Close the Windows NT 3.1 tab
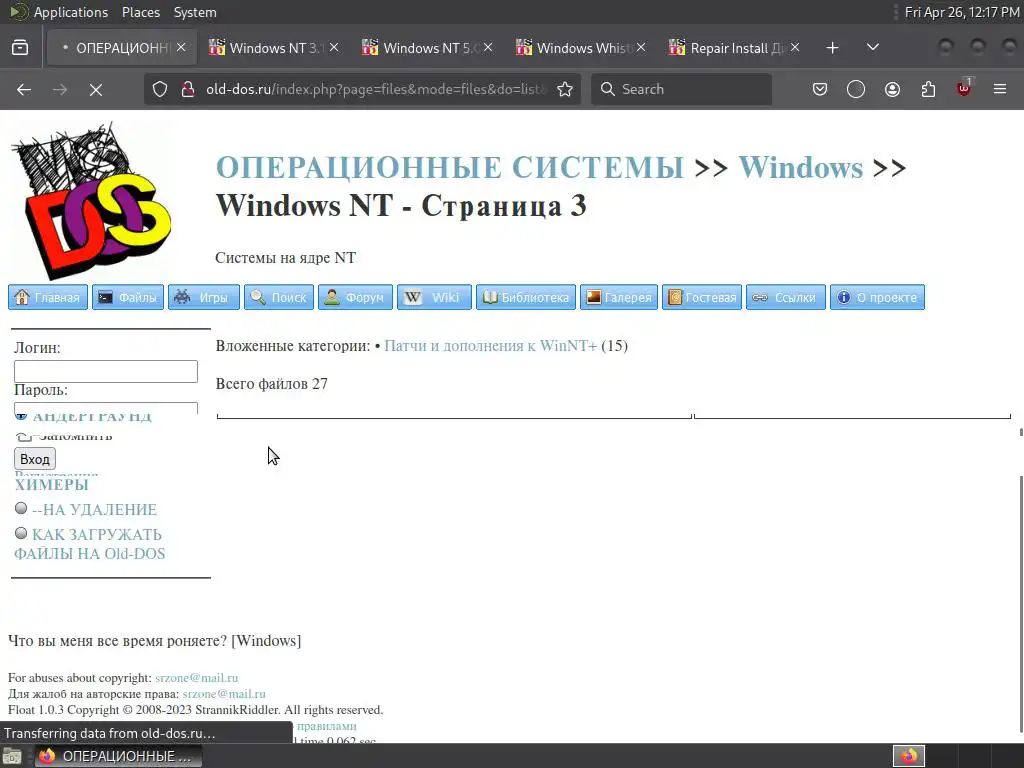 pyautogui.click(x=334, y=48)
